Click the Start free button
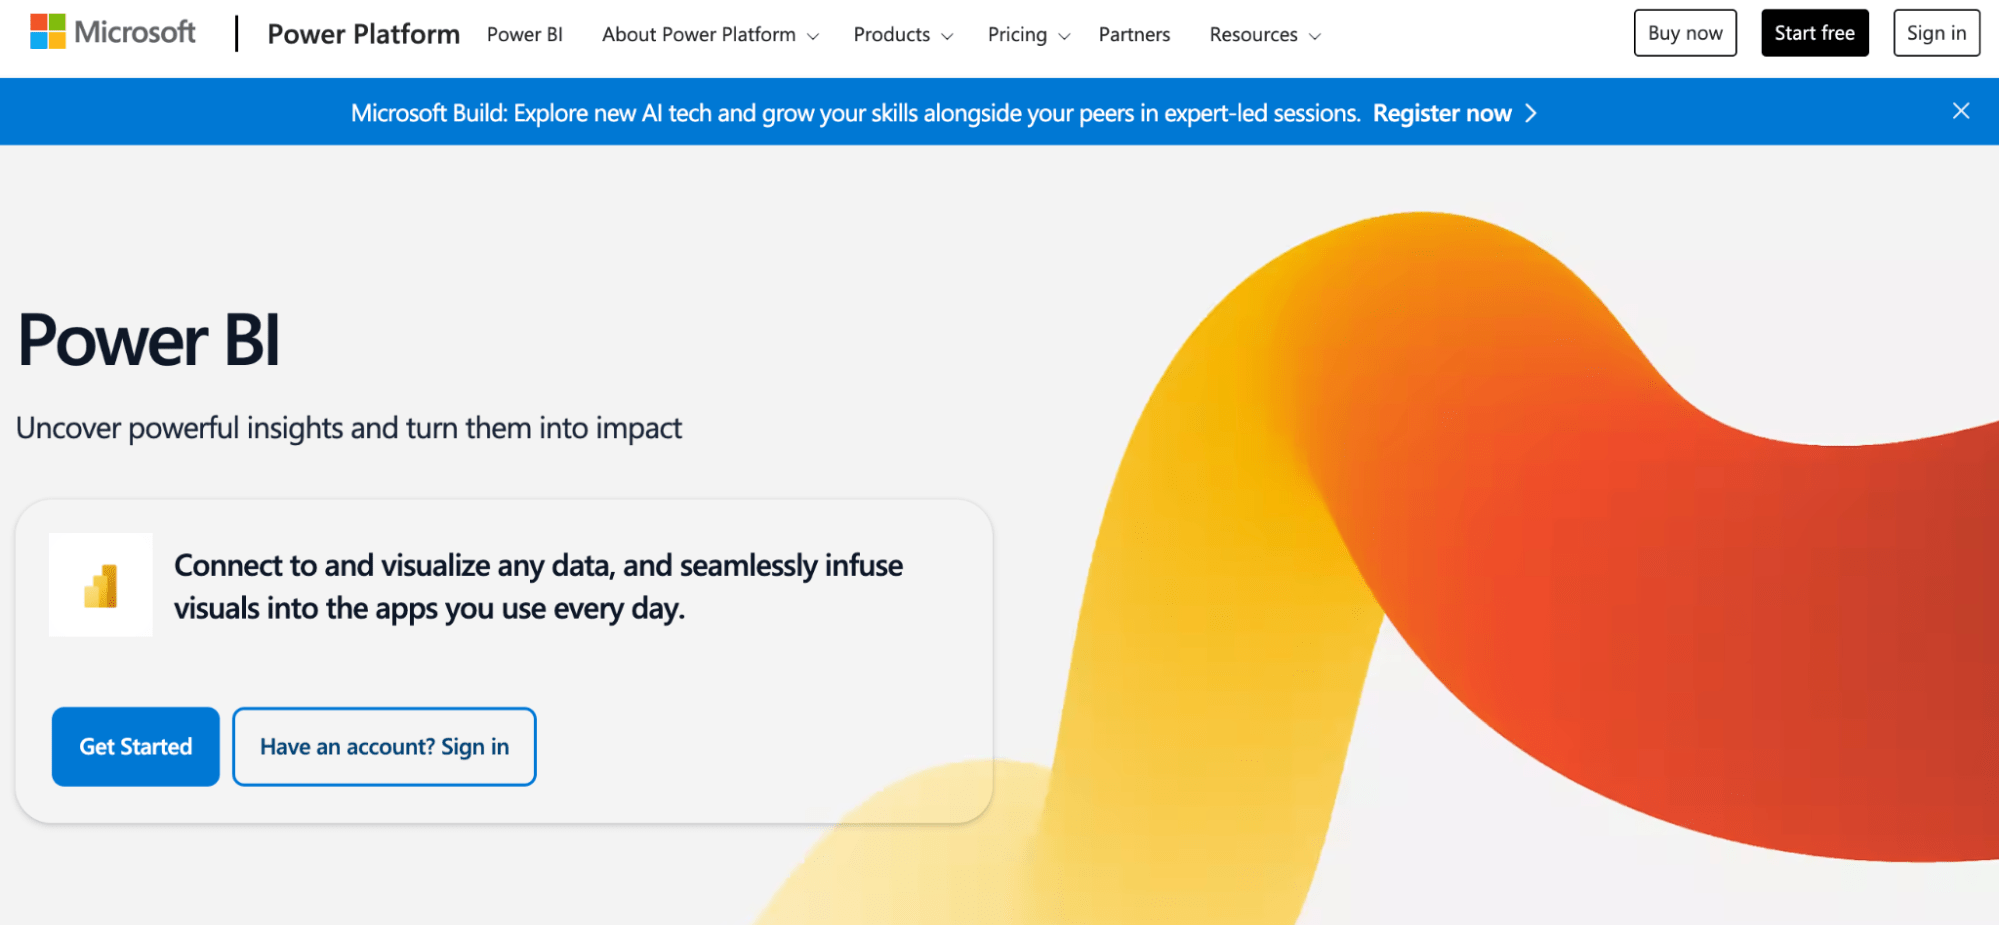This screenshot has height=926, width=1999. pos(1814,33)
